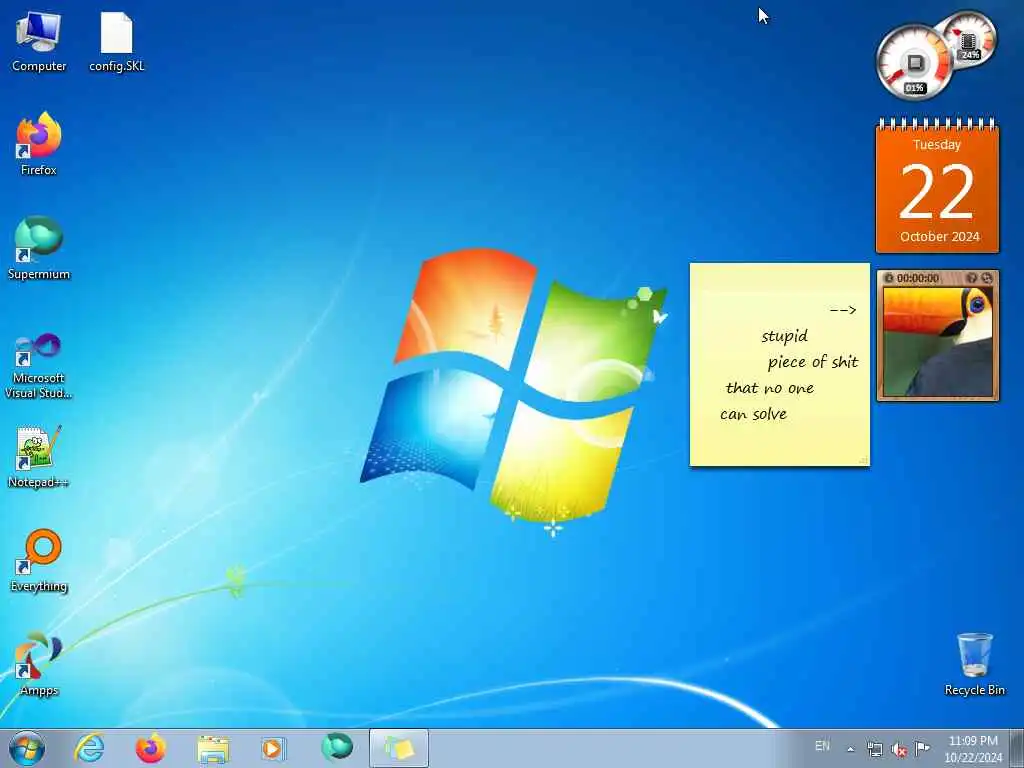
Task: Select the Microsoft Visual Studio shortcut
Action: coord(39,366)
